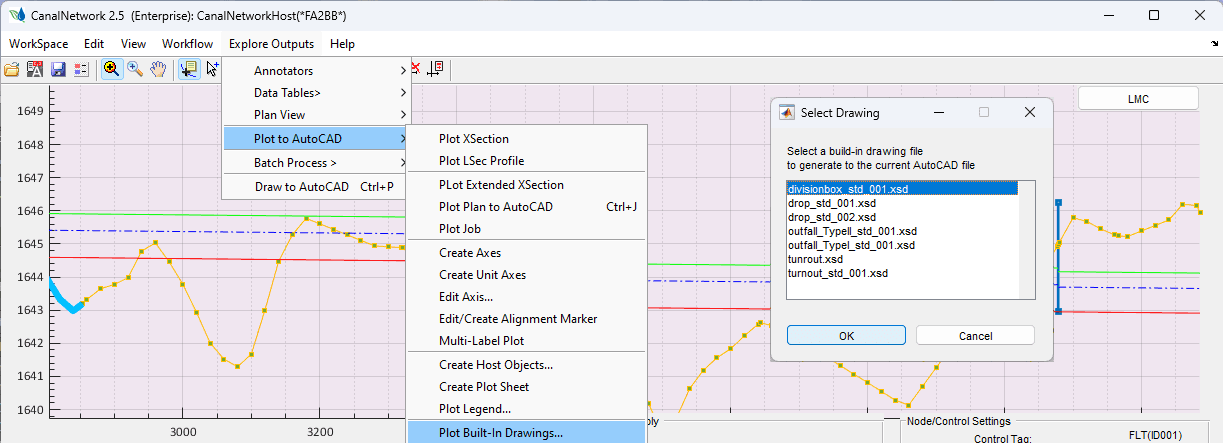The image size is (1223, 443).
Task: Select drop_std_001.xsd in the list
Action: (902, 202)
